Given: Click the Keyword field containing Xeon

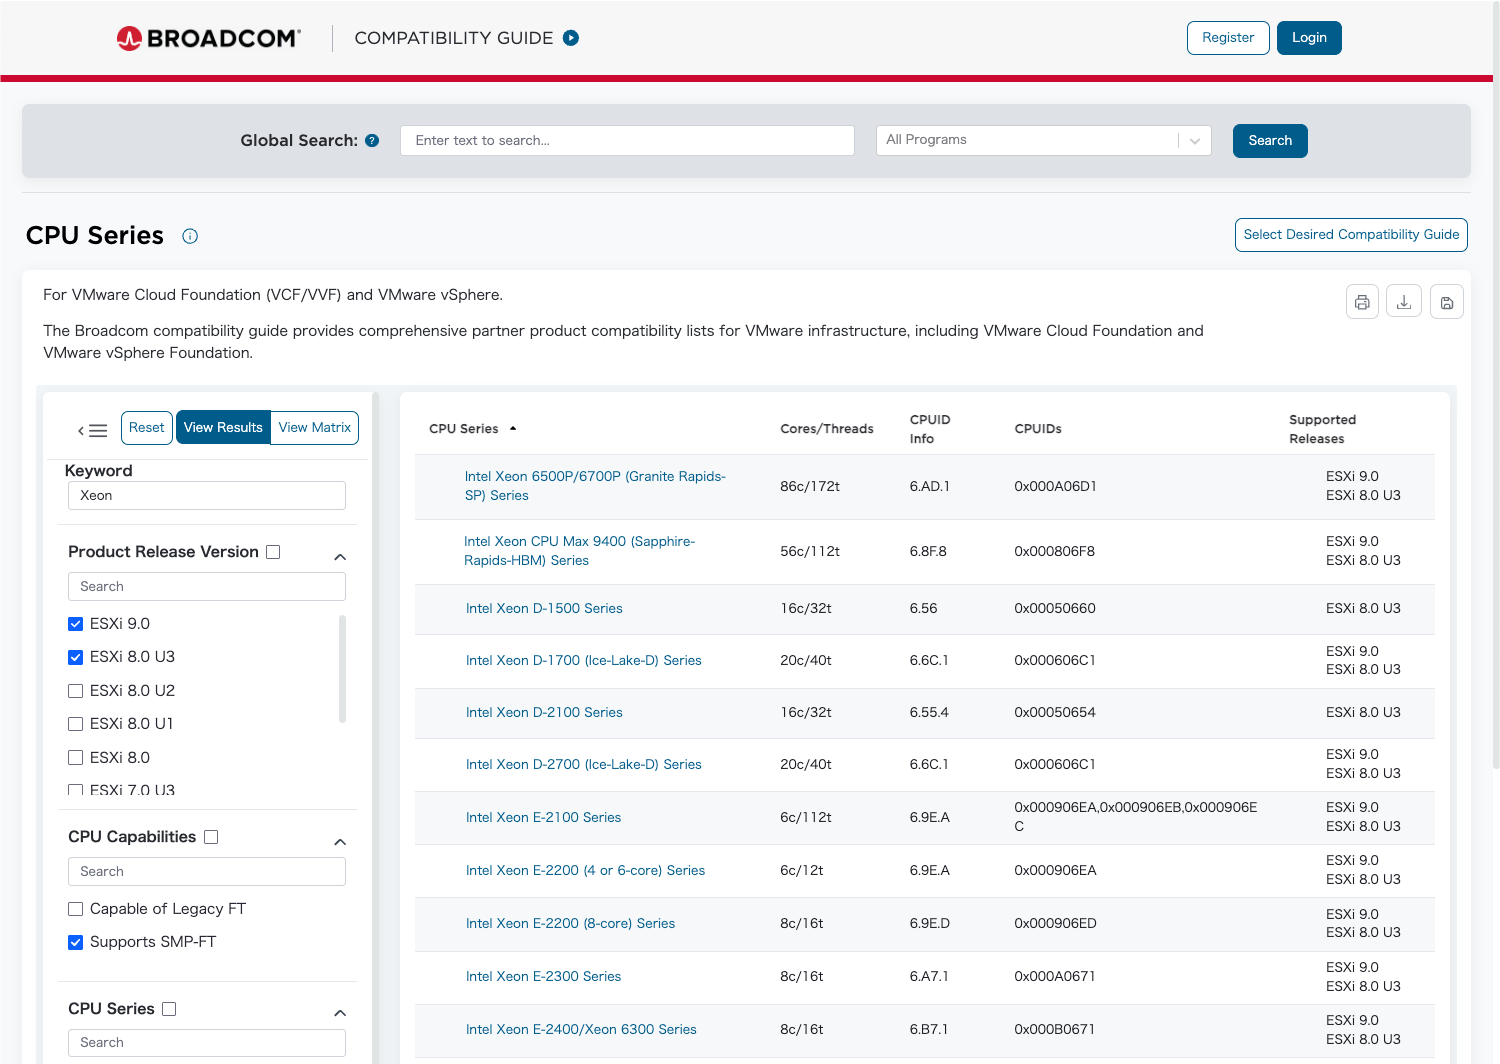Looking at the screenshot, I should [206, 495].
